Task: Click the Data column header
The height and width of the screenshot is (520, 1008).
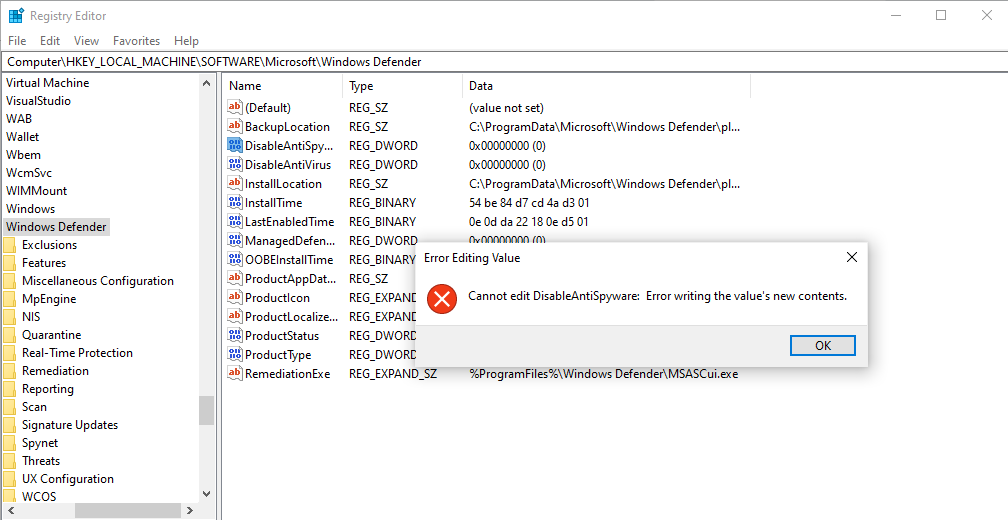Action: [x=481, y=86]
